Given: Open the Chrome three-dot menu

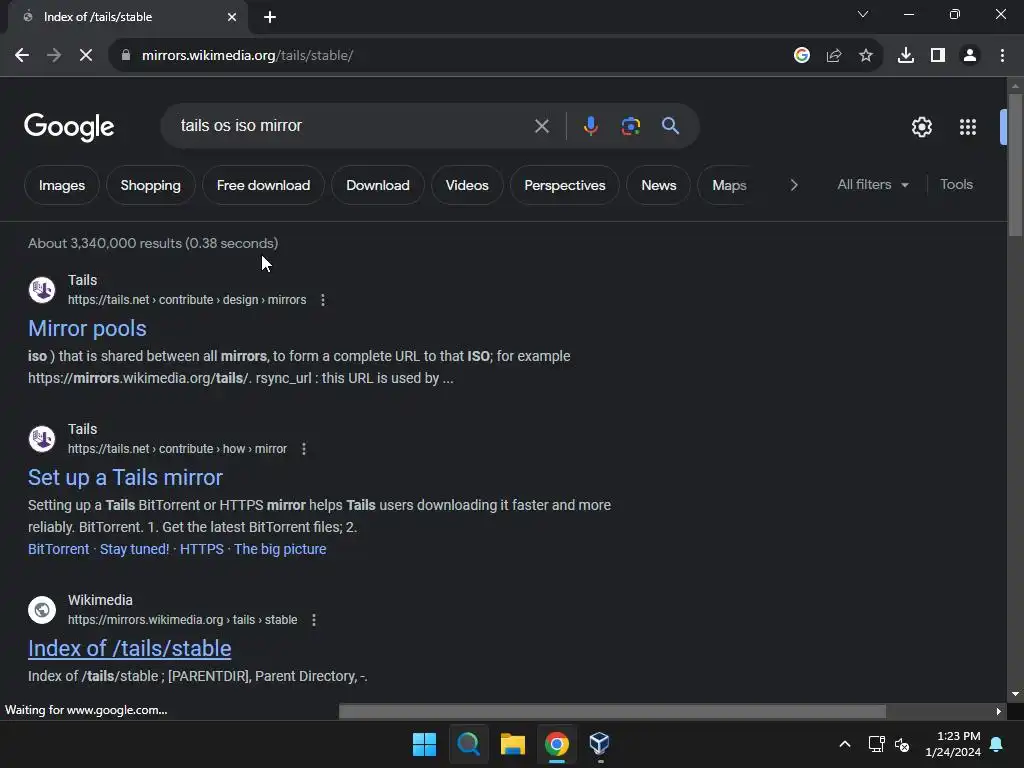Looking at the screenshot, I should point(1002,56).
